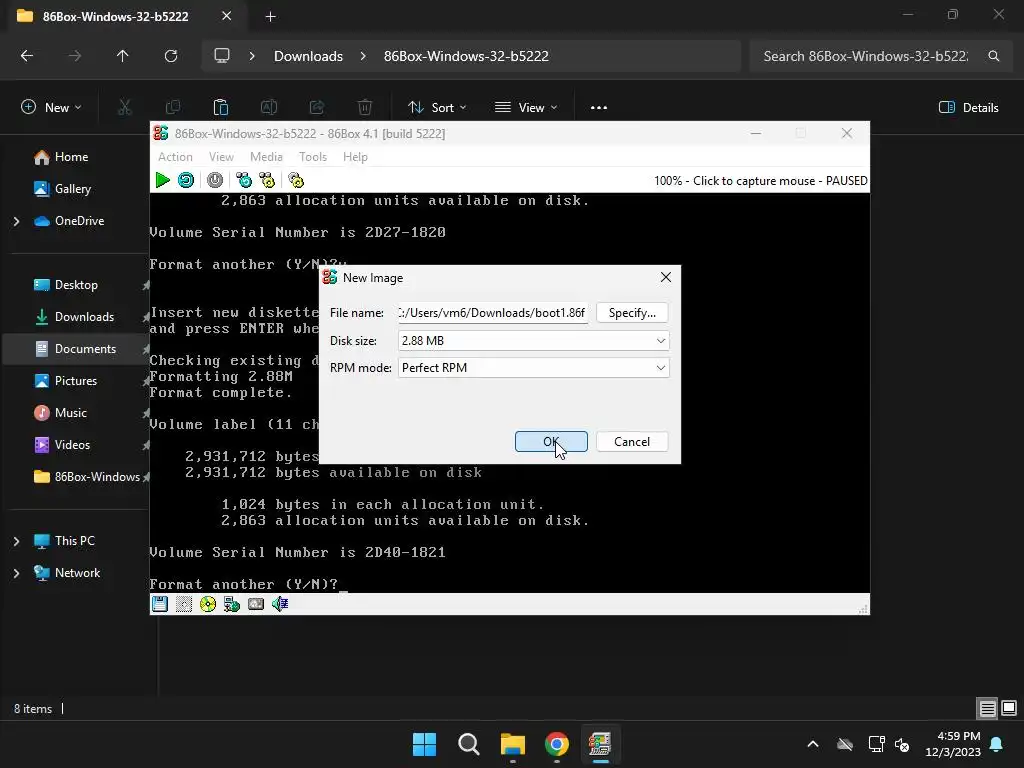
Task: Expand the OneDrive tree node
Action: tap(16, 221)
